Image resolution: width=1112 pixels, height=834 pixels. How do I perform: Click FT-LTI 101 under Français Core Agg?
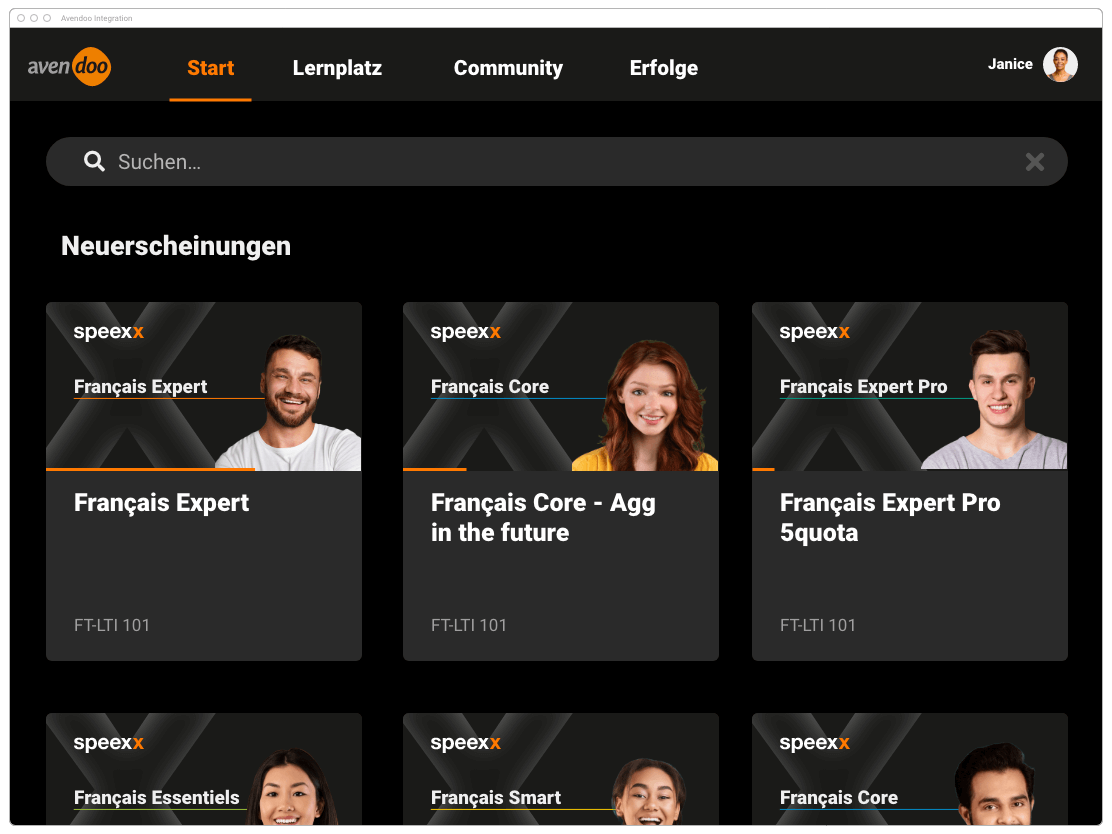pos(469,625)
